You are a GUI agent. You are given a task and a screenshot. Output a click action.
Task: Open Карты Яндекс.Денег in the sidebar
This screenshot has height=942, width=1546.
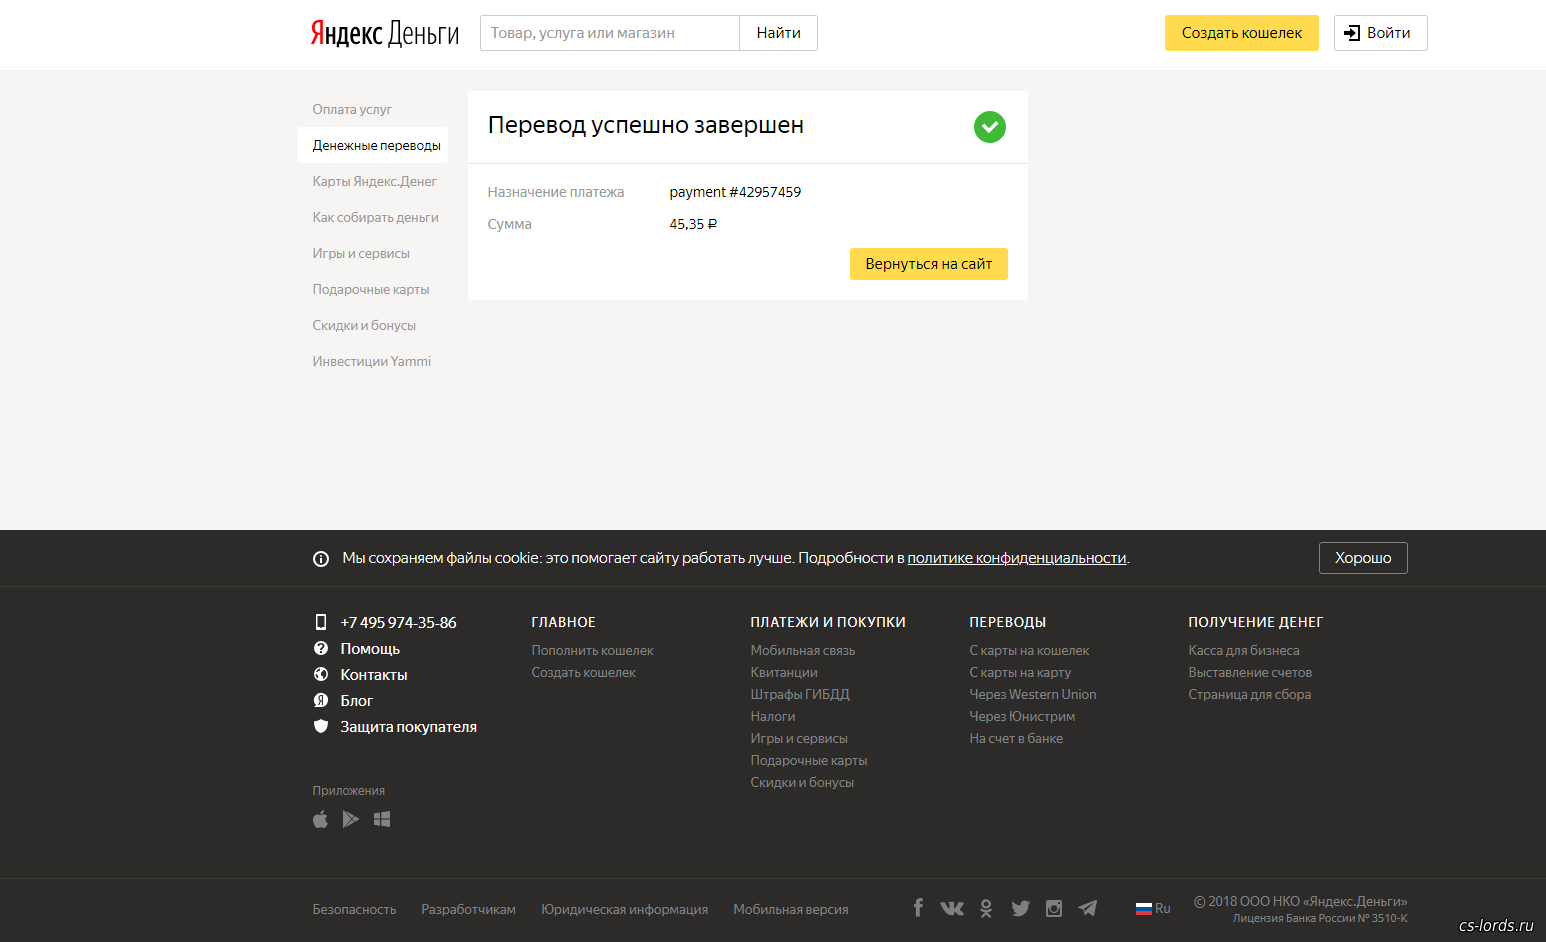pos(374,181)
